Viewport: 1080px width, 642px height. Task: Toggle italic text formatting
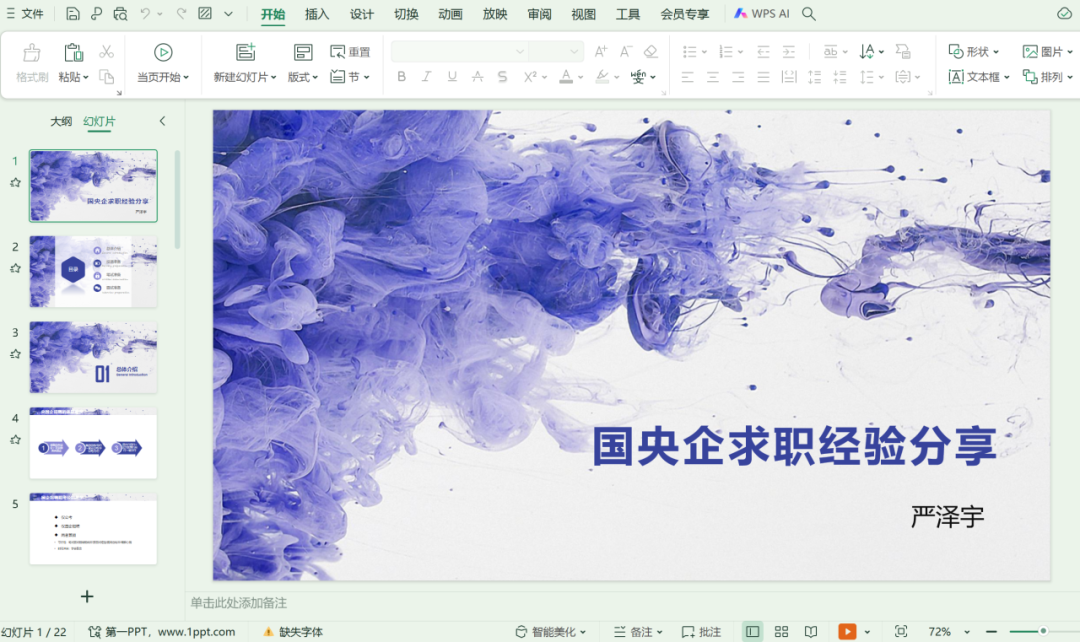click(x=427, y=77)
